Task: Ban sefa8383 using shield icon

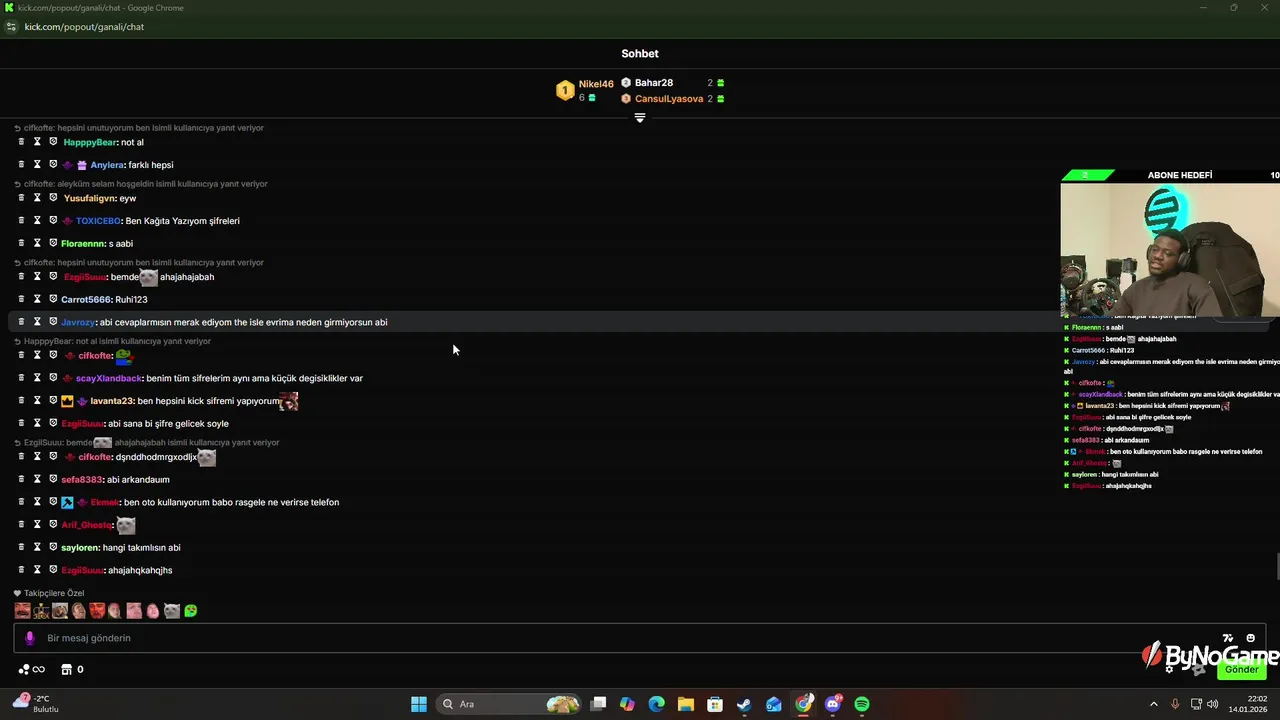Action: pos(53,479)
